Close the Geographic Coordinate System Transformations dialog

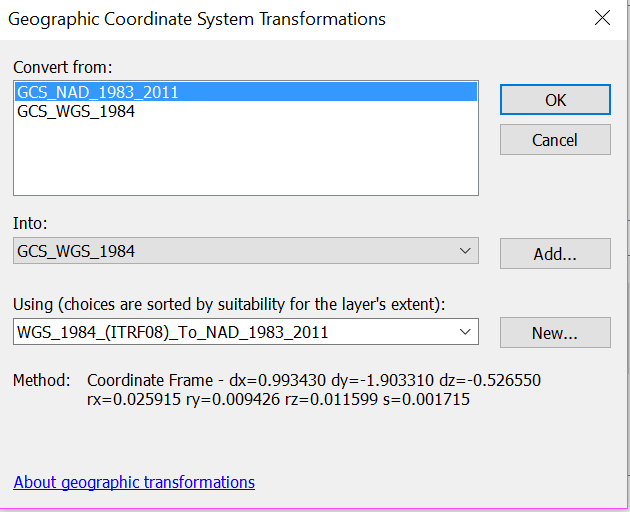click(x=602, y=18)
